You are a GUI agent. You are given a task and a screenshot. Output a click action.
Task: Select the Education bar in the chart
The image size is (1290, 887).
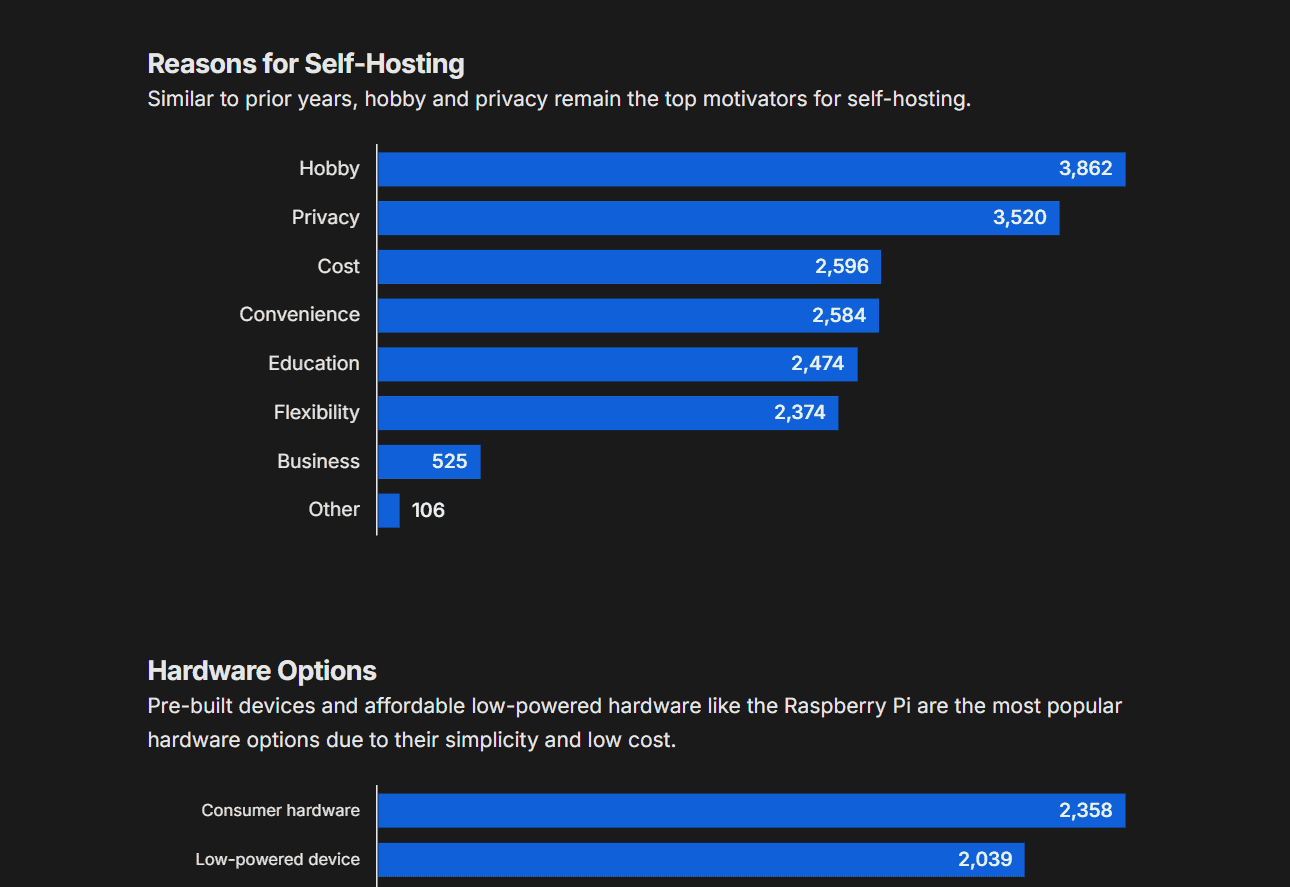pyautogui.click(x=617, y=364)
